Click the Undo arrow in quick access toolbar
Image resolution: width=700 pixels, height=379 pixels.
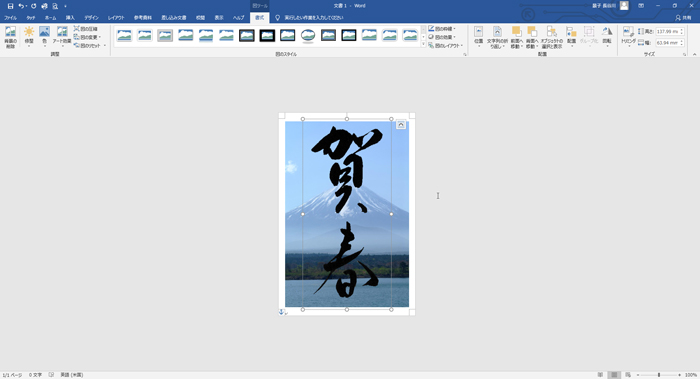click(21, 6)
